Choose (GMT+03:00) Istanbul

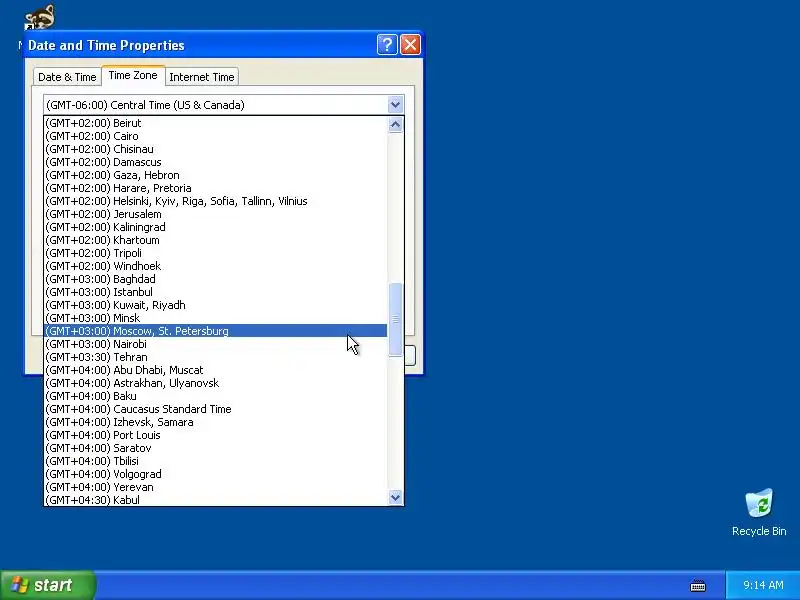(216, 292)
